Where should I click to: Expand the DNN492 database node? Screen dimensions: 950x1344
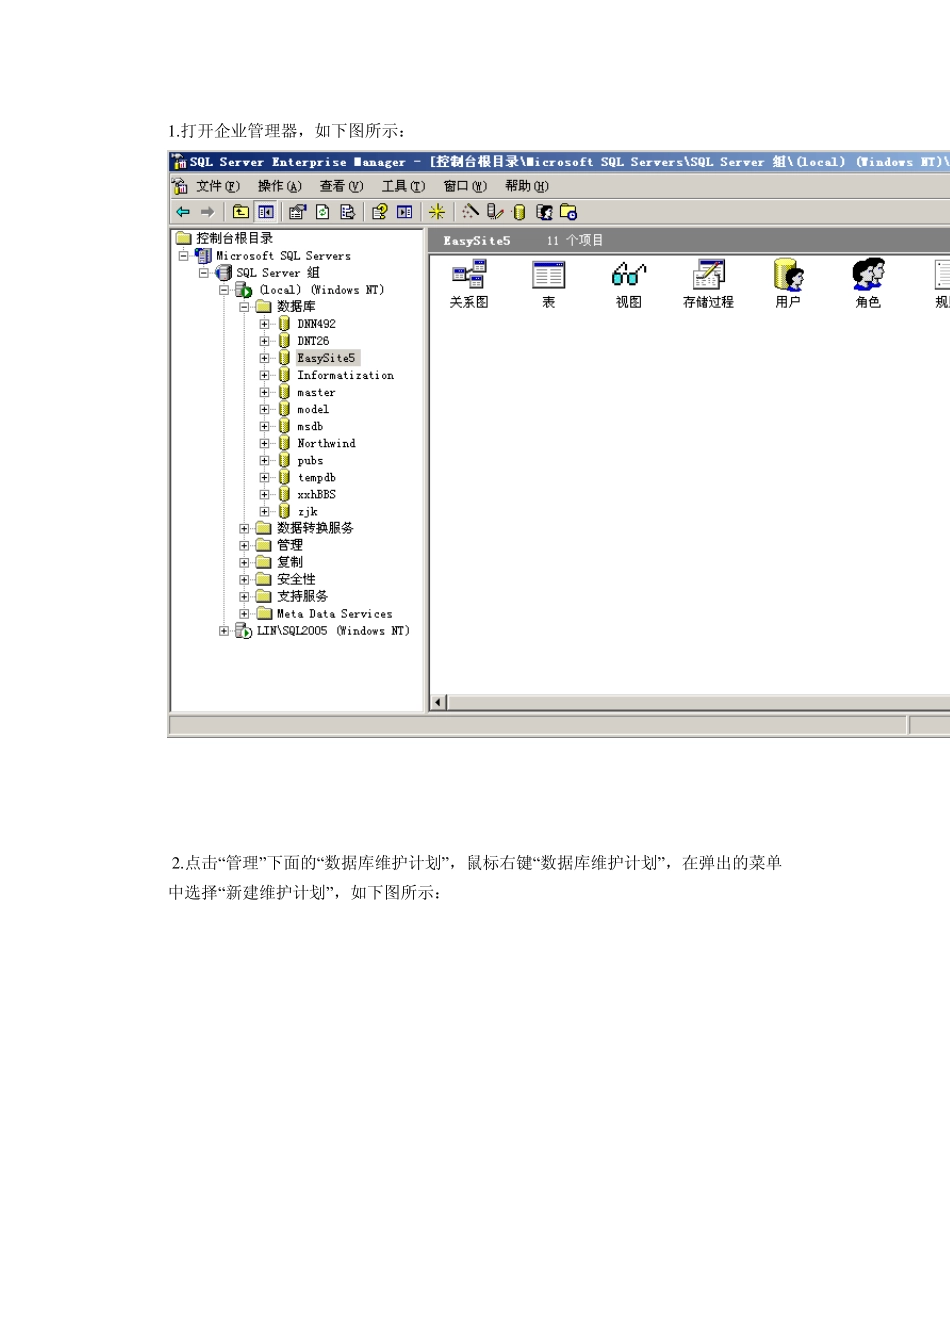(x=264, y=324)
